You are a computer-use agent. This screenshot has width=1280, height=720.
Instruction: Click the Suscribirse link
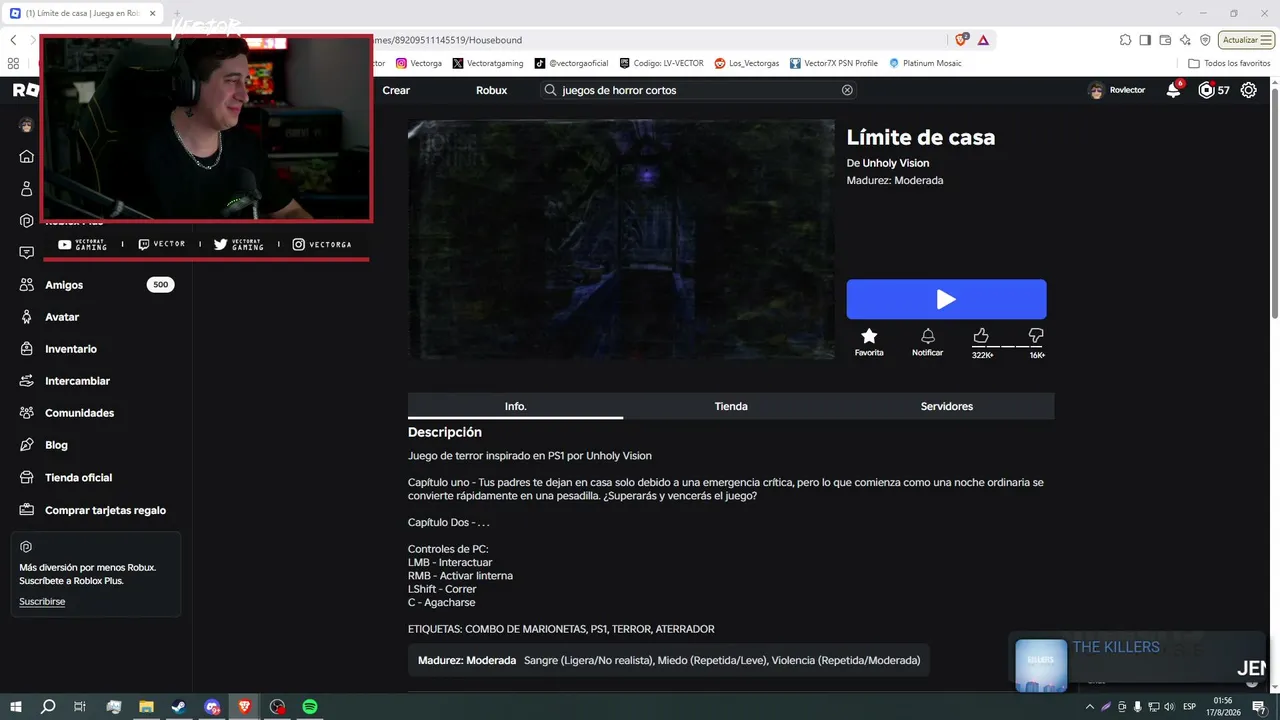tap(42, 601)
